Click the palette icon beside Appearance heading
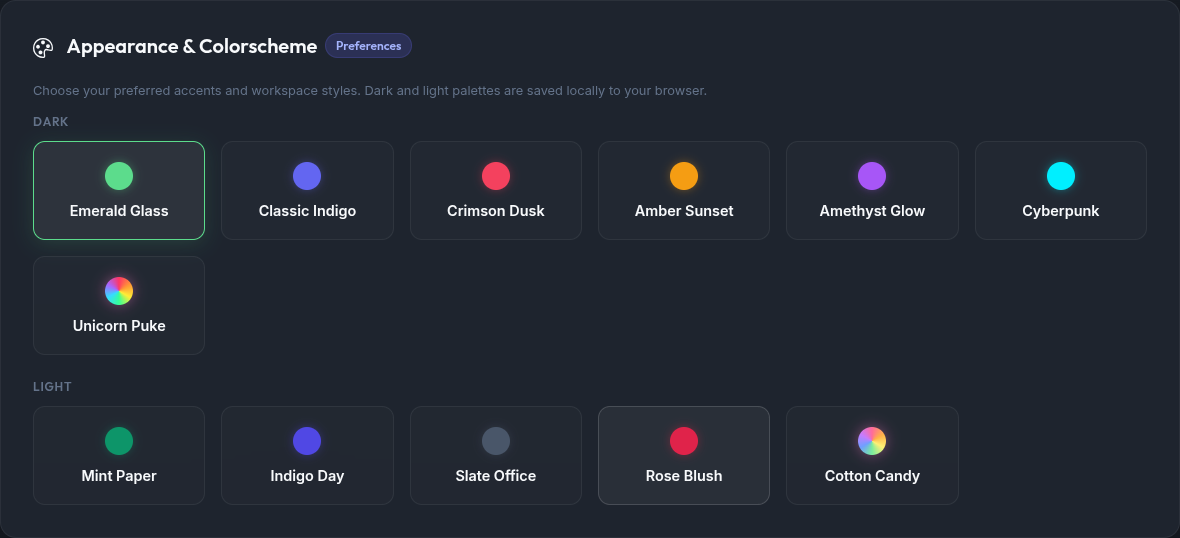1180x538 pixels. (43, 47)
